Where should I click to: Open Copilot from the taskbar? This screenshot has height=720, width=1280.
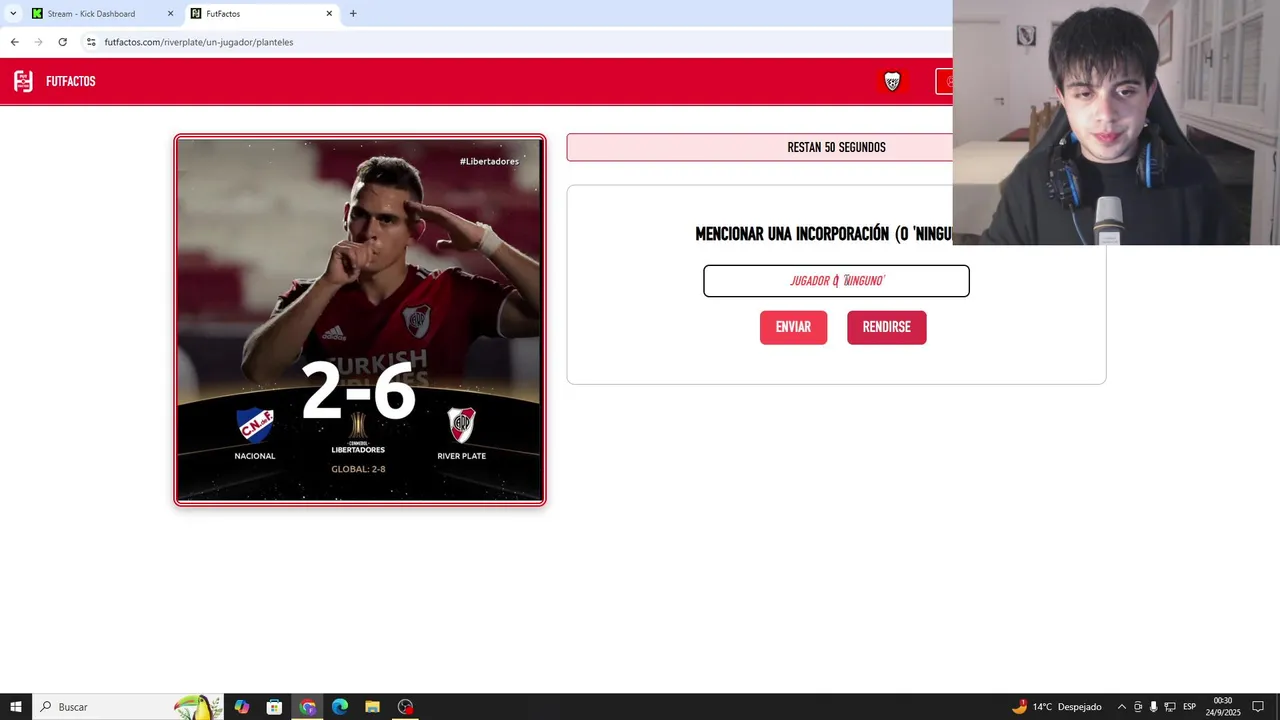241,707
